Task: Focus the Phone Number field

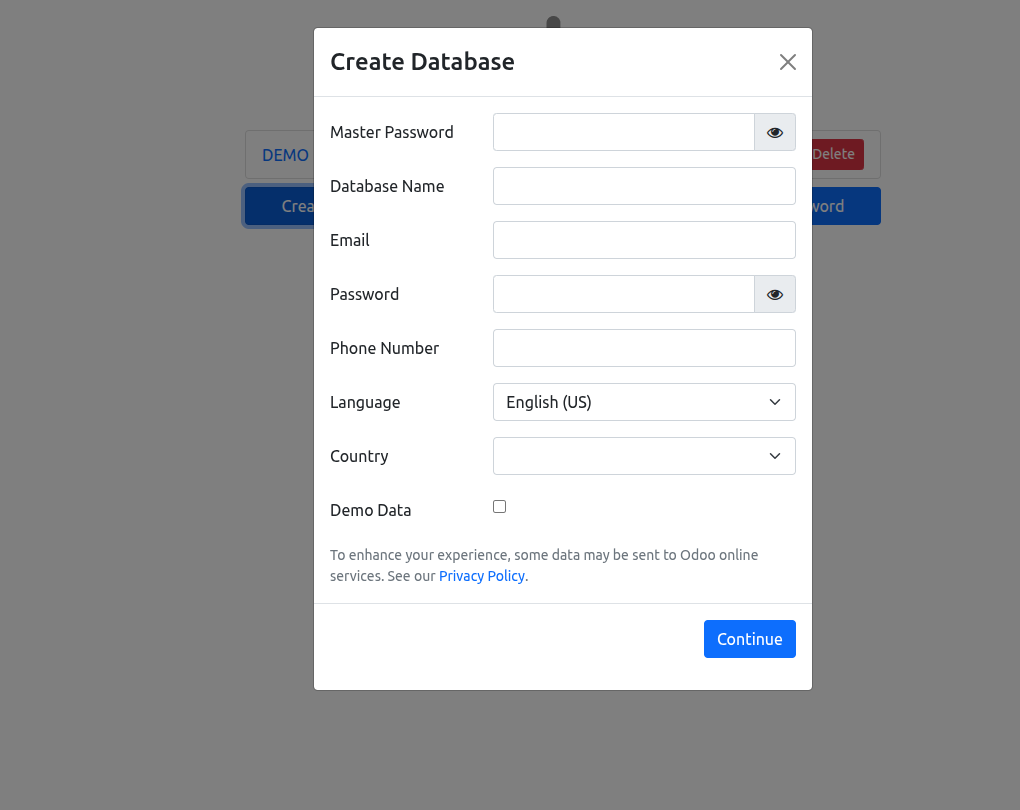Action: pyautogui.click(x=644, y=348)
